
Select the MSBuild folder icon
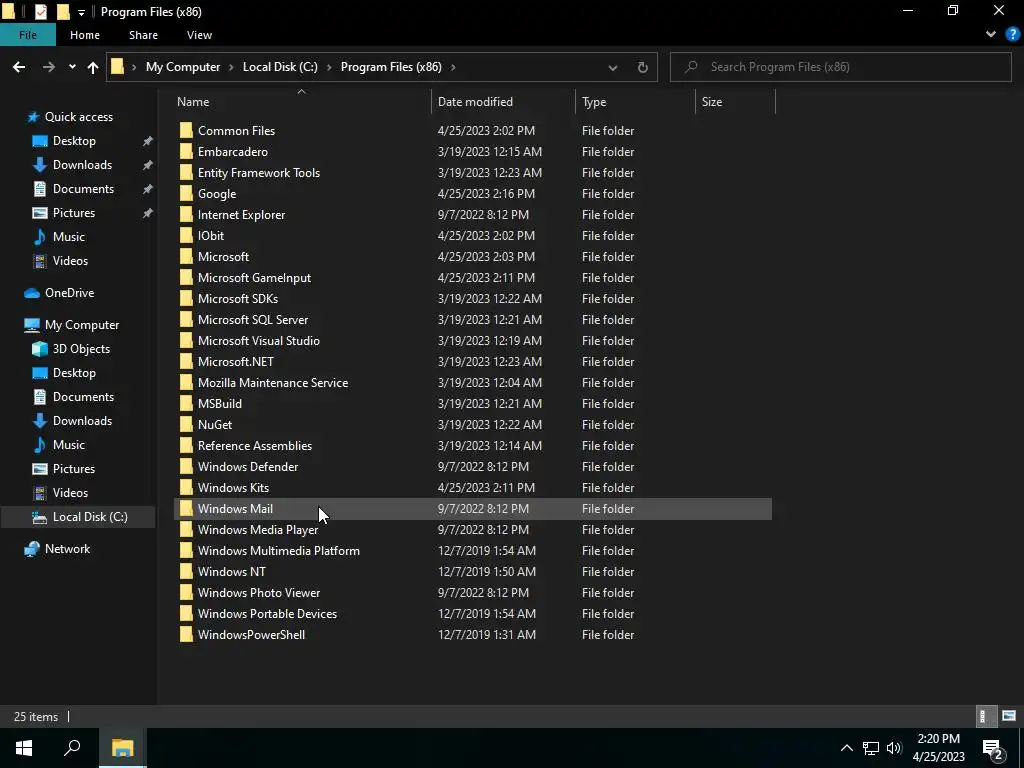[186, 404]
